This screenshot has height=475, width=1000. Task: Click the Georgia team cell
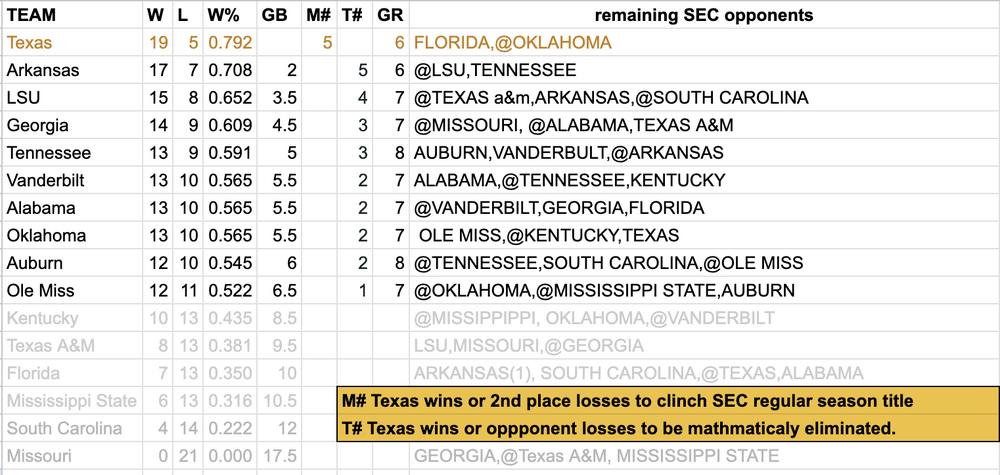(x=37, y=126)
